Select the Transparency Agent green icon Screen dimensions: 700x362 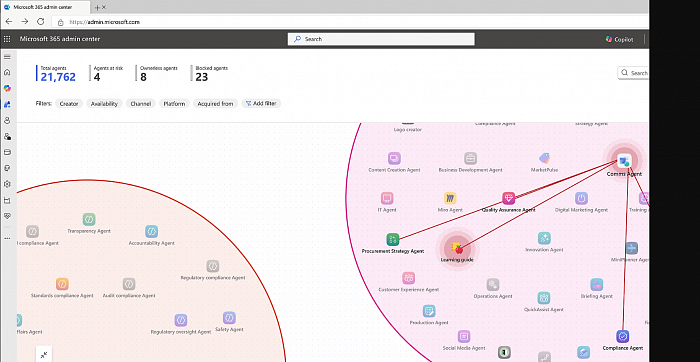(x=89, y=220)
